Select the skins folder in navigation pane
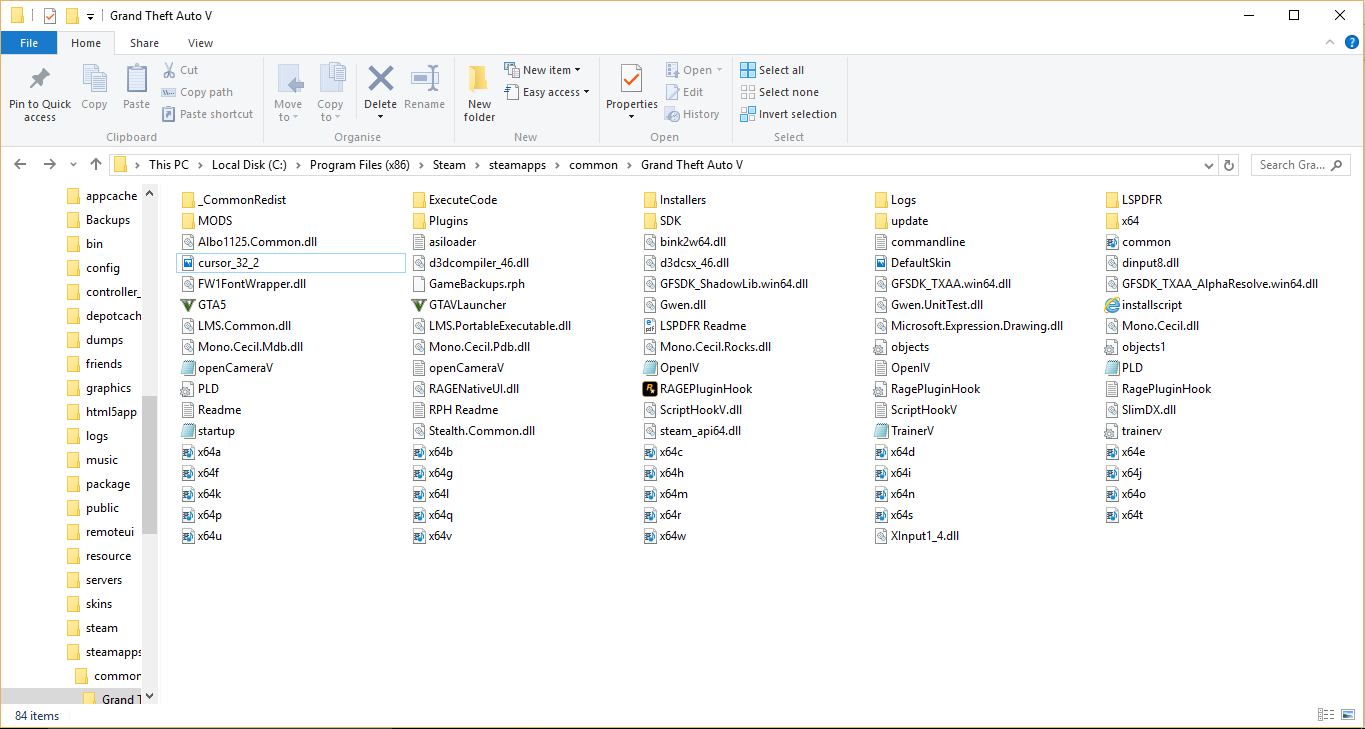Image resolution: width=1365 pixels, height=729 pixels. click(x=89, y=604)
